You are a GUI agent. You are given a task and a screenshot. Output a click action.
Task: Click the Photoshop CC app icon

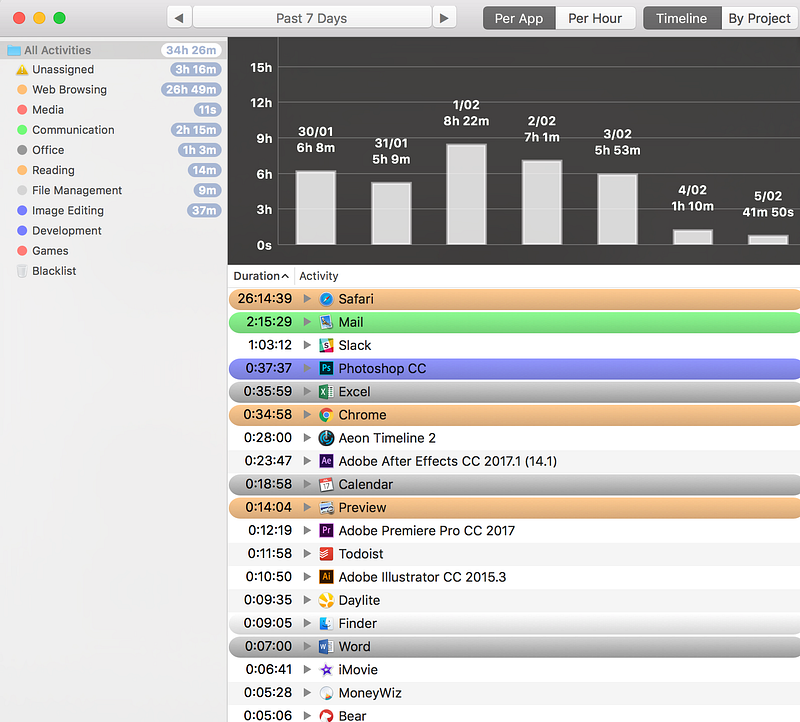(x=326, y=368)
